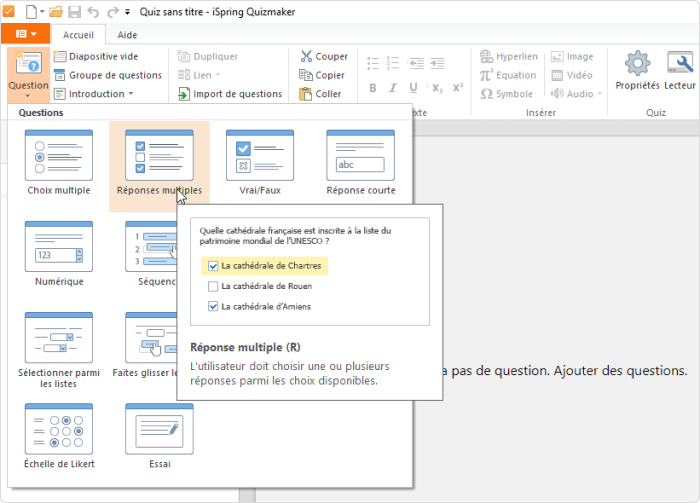Customize the quick access toolbar
This screenshot has width=700, height=503.
tap(128, 12)
